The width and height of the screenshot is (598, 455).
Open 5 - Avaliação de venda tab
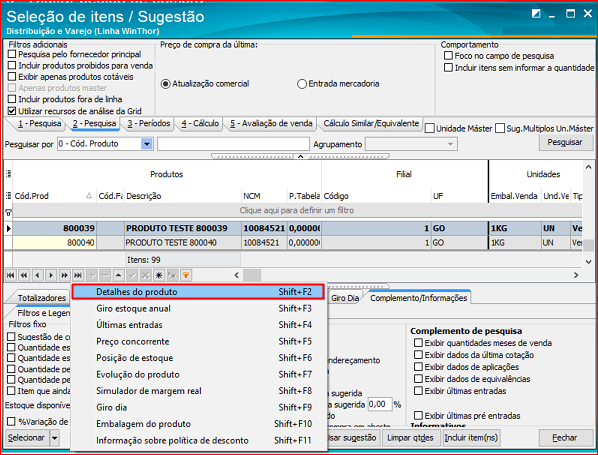pyautogui.click(x=271, y=124)
